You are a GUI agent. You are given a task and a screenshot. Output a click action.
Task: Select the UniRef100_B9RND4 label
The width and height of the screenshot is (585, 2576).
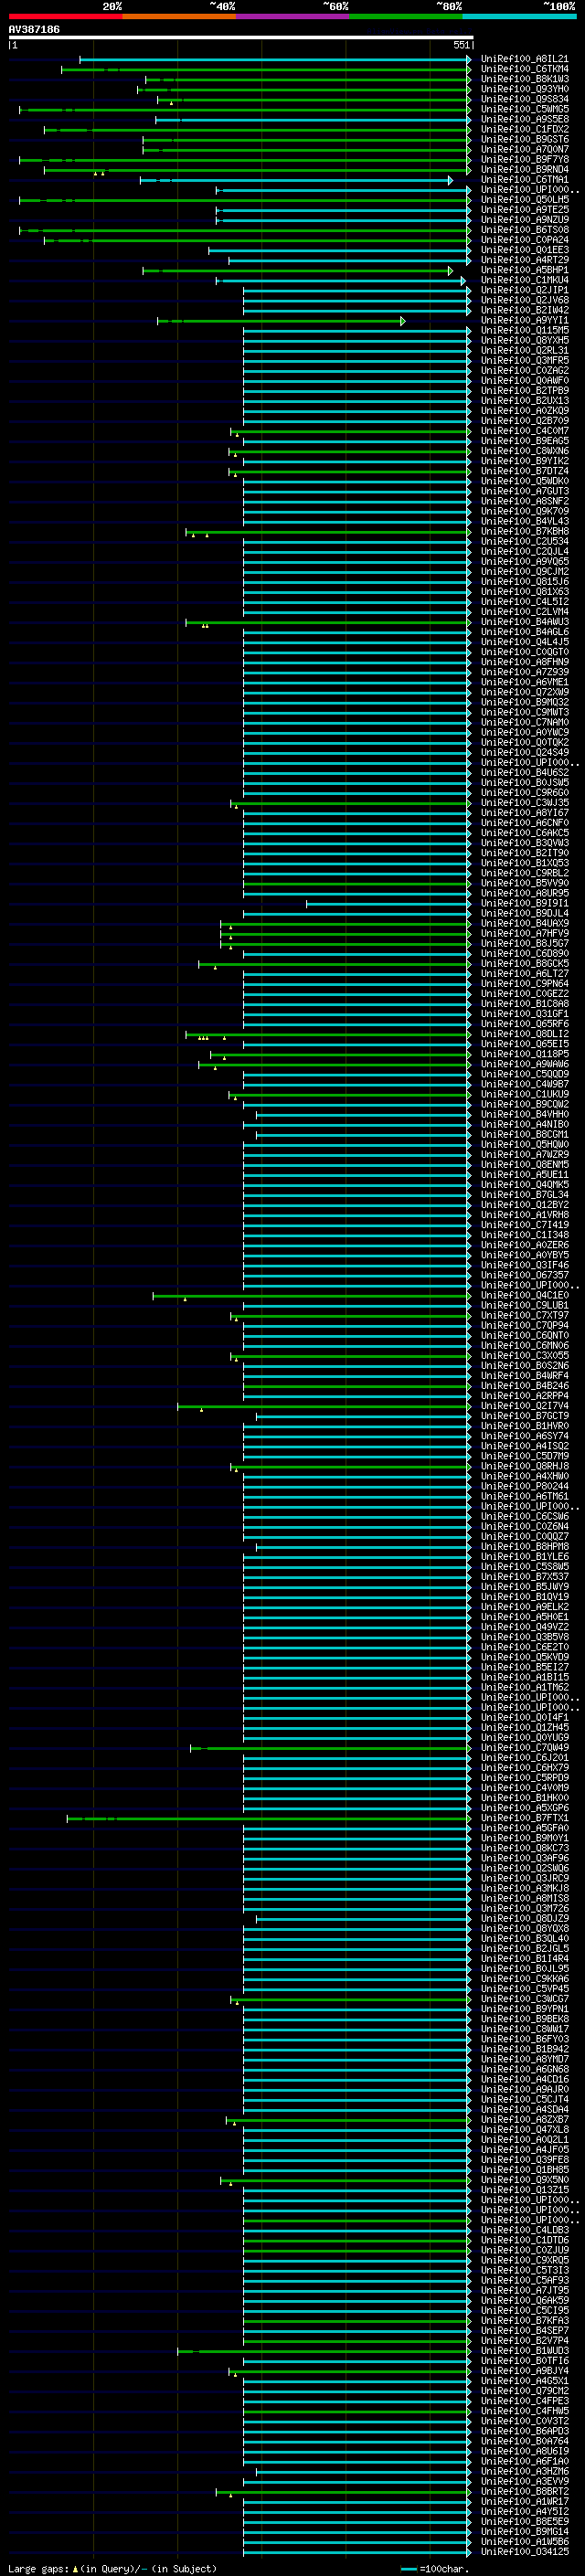pyautogui.click(x=524, y=169)
